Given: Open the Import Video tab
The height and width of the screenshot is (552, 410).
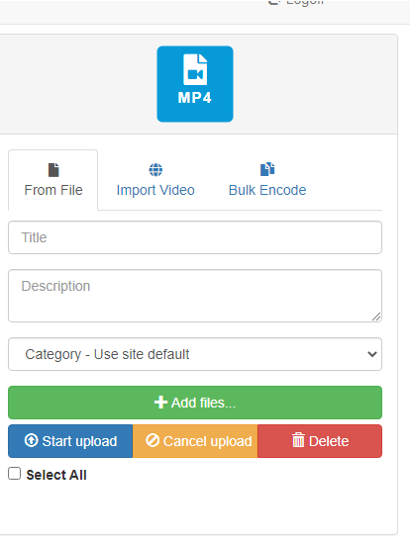Looking at the screenshot, I should (156, 180).
